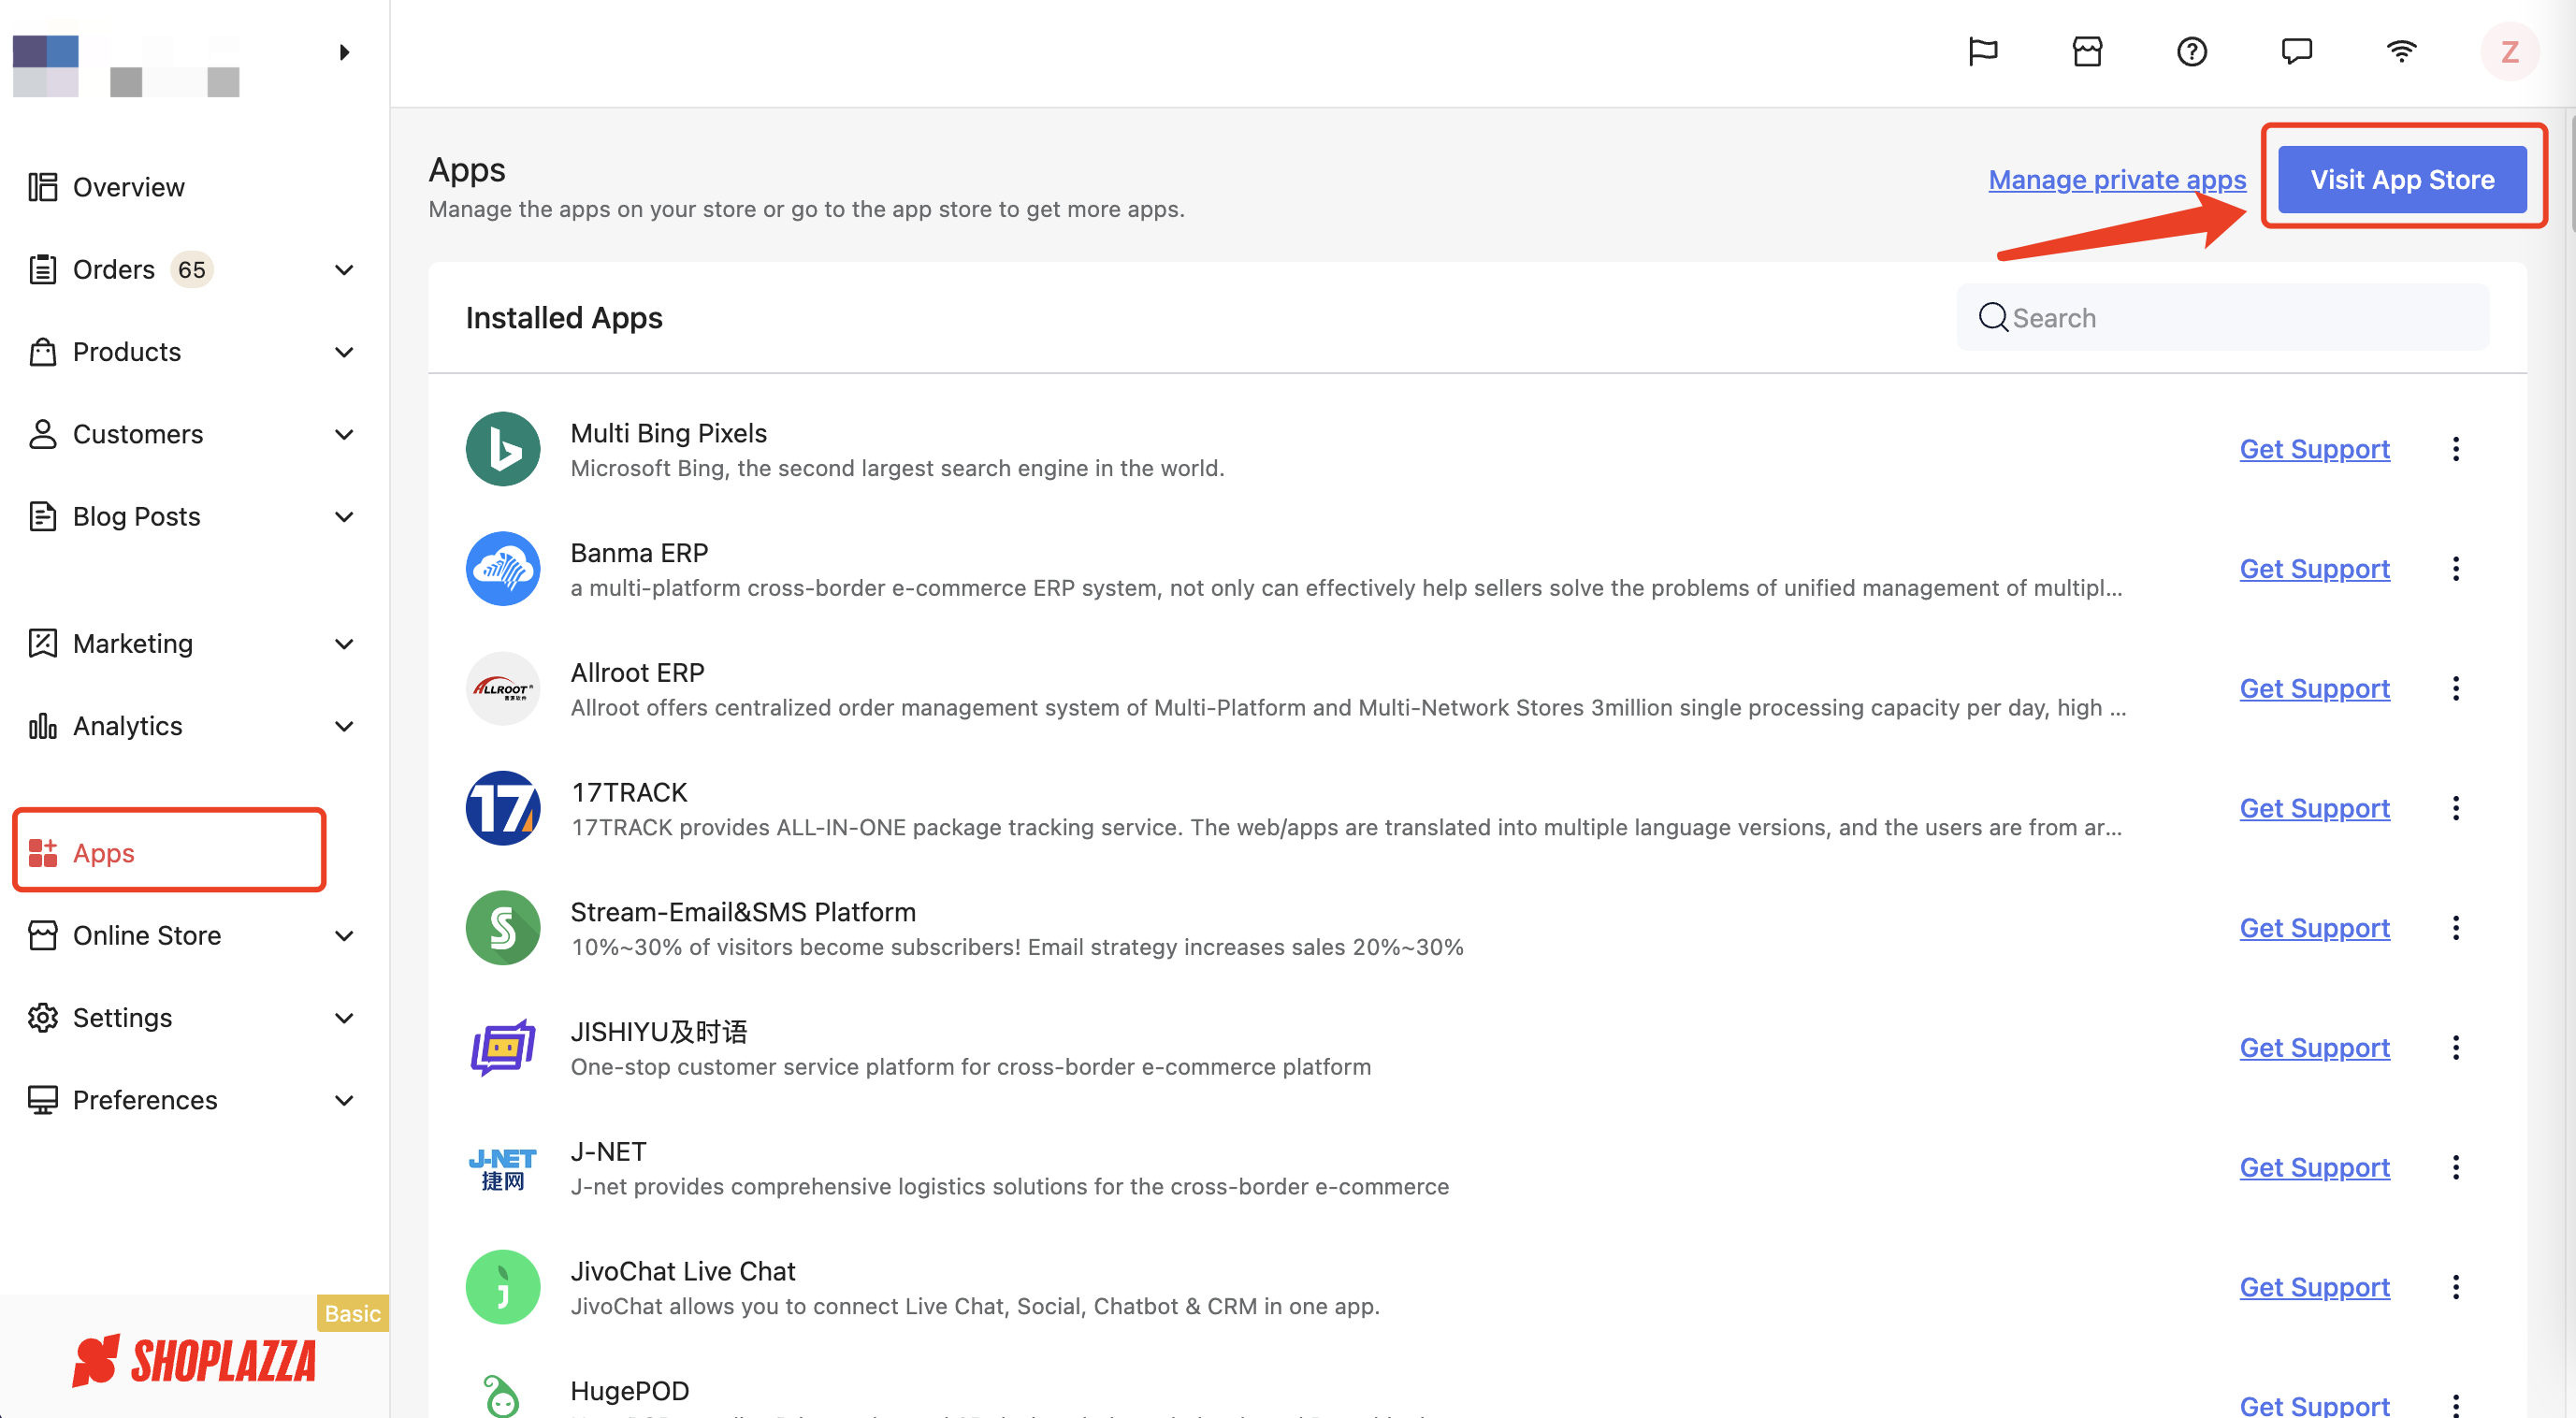This screenshot has width=2576, height=1418.
Task: Click the Orders 65 count badge
Action: coord(191,270)
